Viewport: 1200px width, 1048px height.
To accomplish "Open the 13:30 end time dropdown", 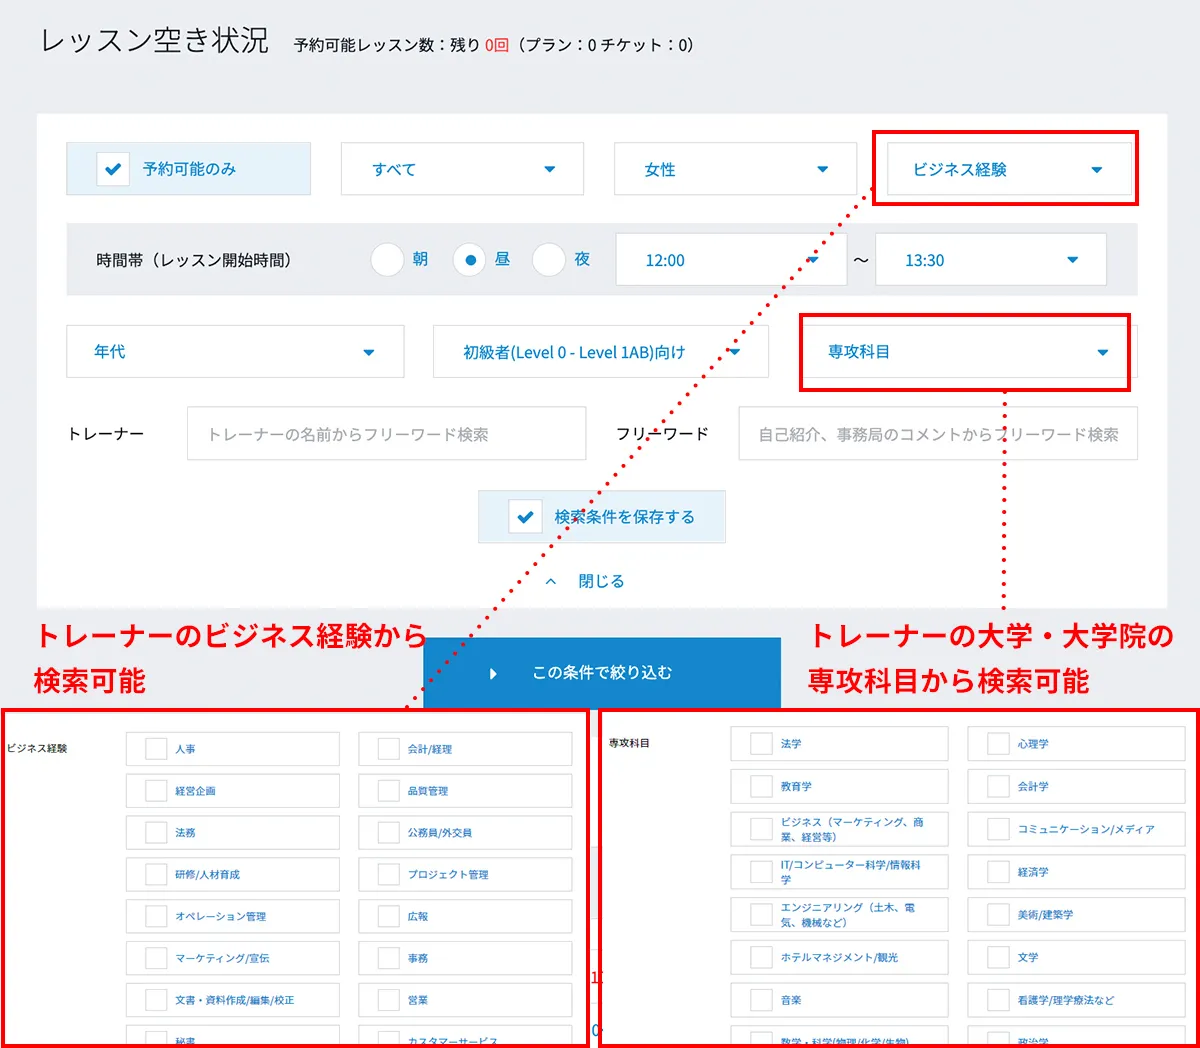I will tap(990, 260).
